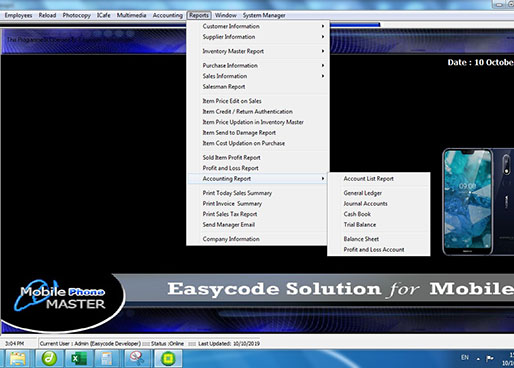Open Excel from the taskbar

pyautogui.click(x=79, y=359)
